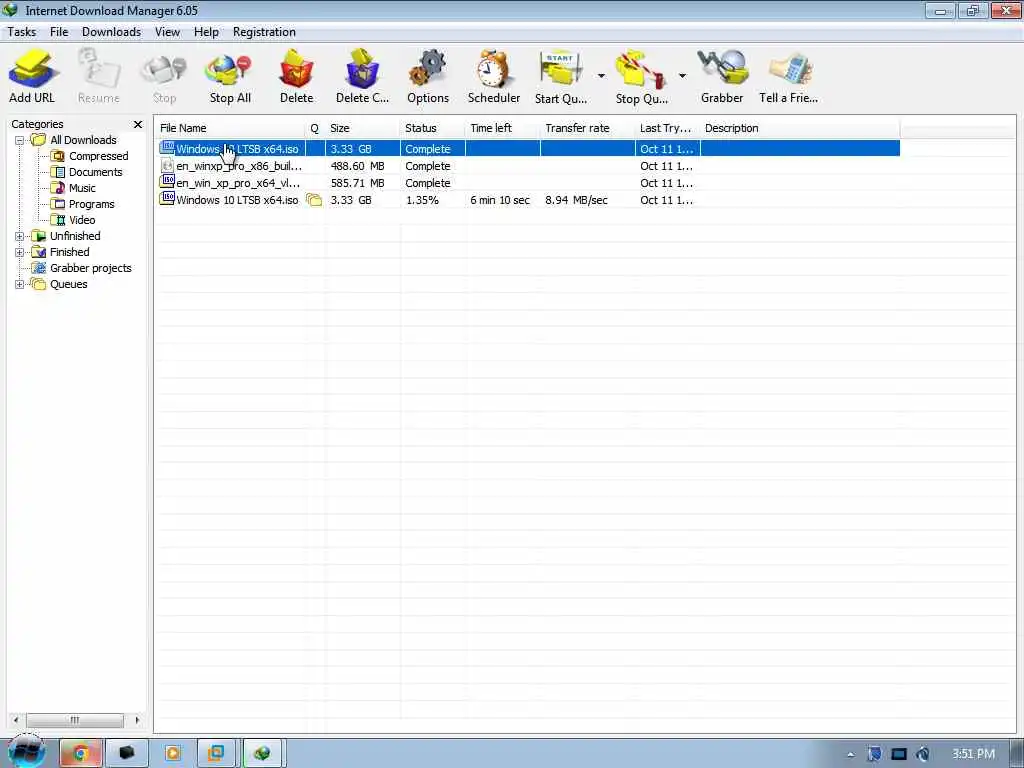Click the IDM taskbar button

click(263, 753)
